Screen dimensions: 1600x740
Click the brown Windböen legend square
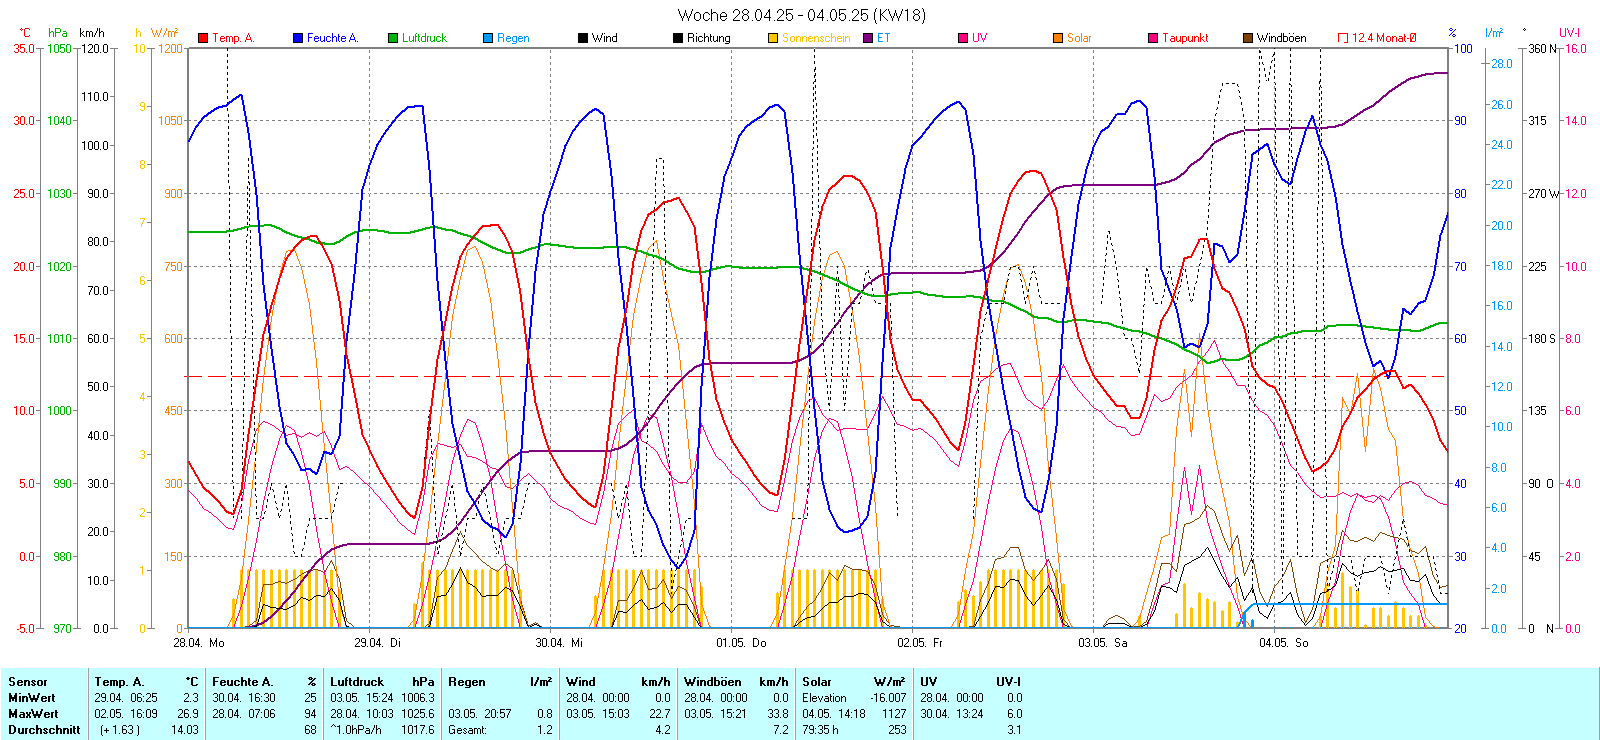[1248, 38]
